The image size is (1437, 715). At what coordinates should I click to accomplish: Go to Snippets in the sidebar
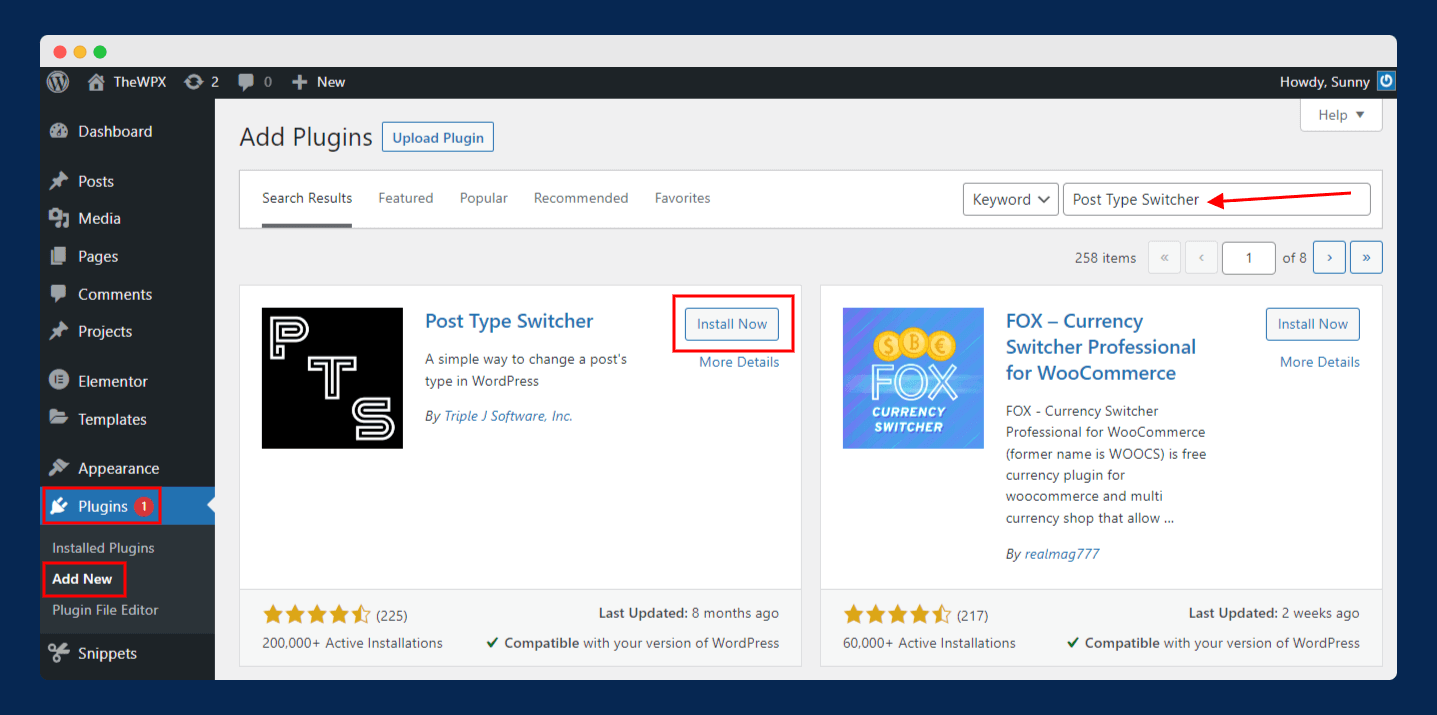point(107,653)
